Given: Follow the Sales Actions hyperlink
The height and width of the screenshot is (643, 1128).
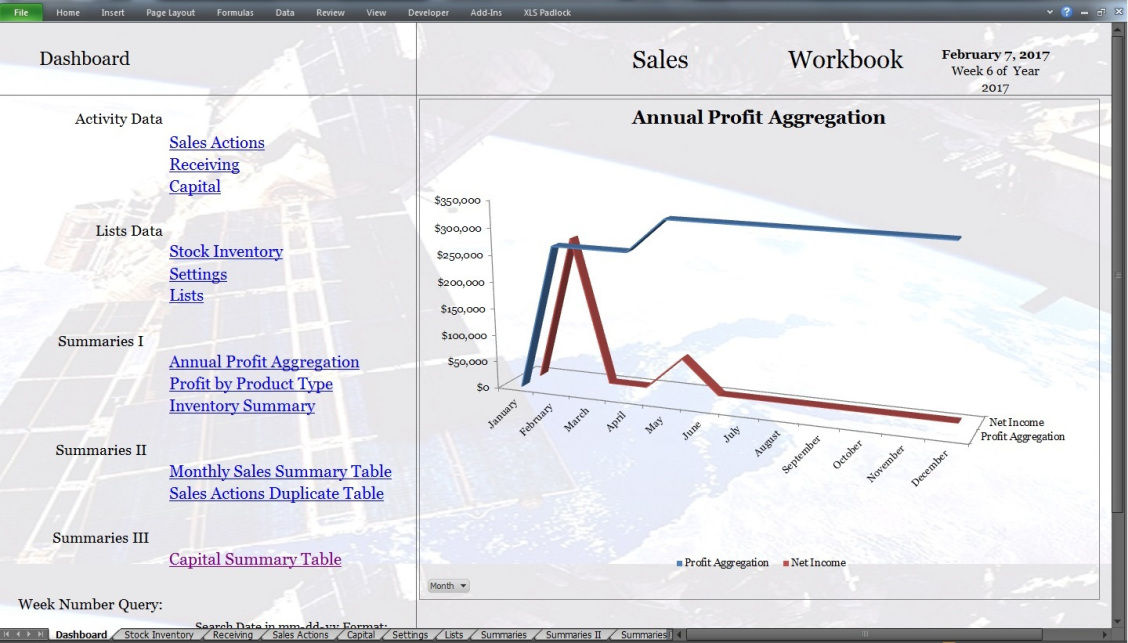Looking at the screenshot, I should tap(217, 143).
